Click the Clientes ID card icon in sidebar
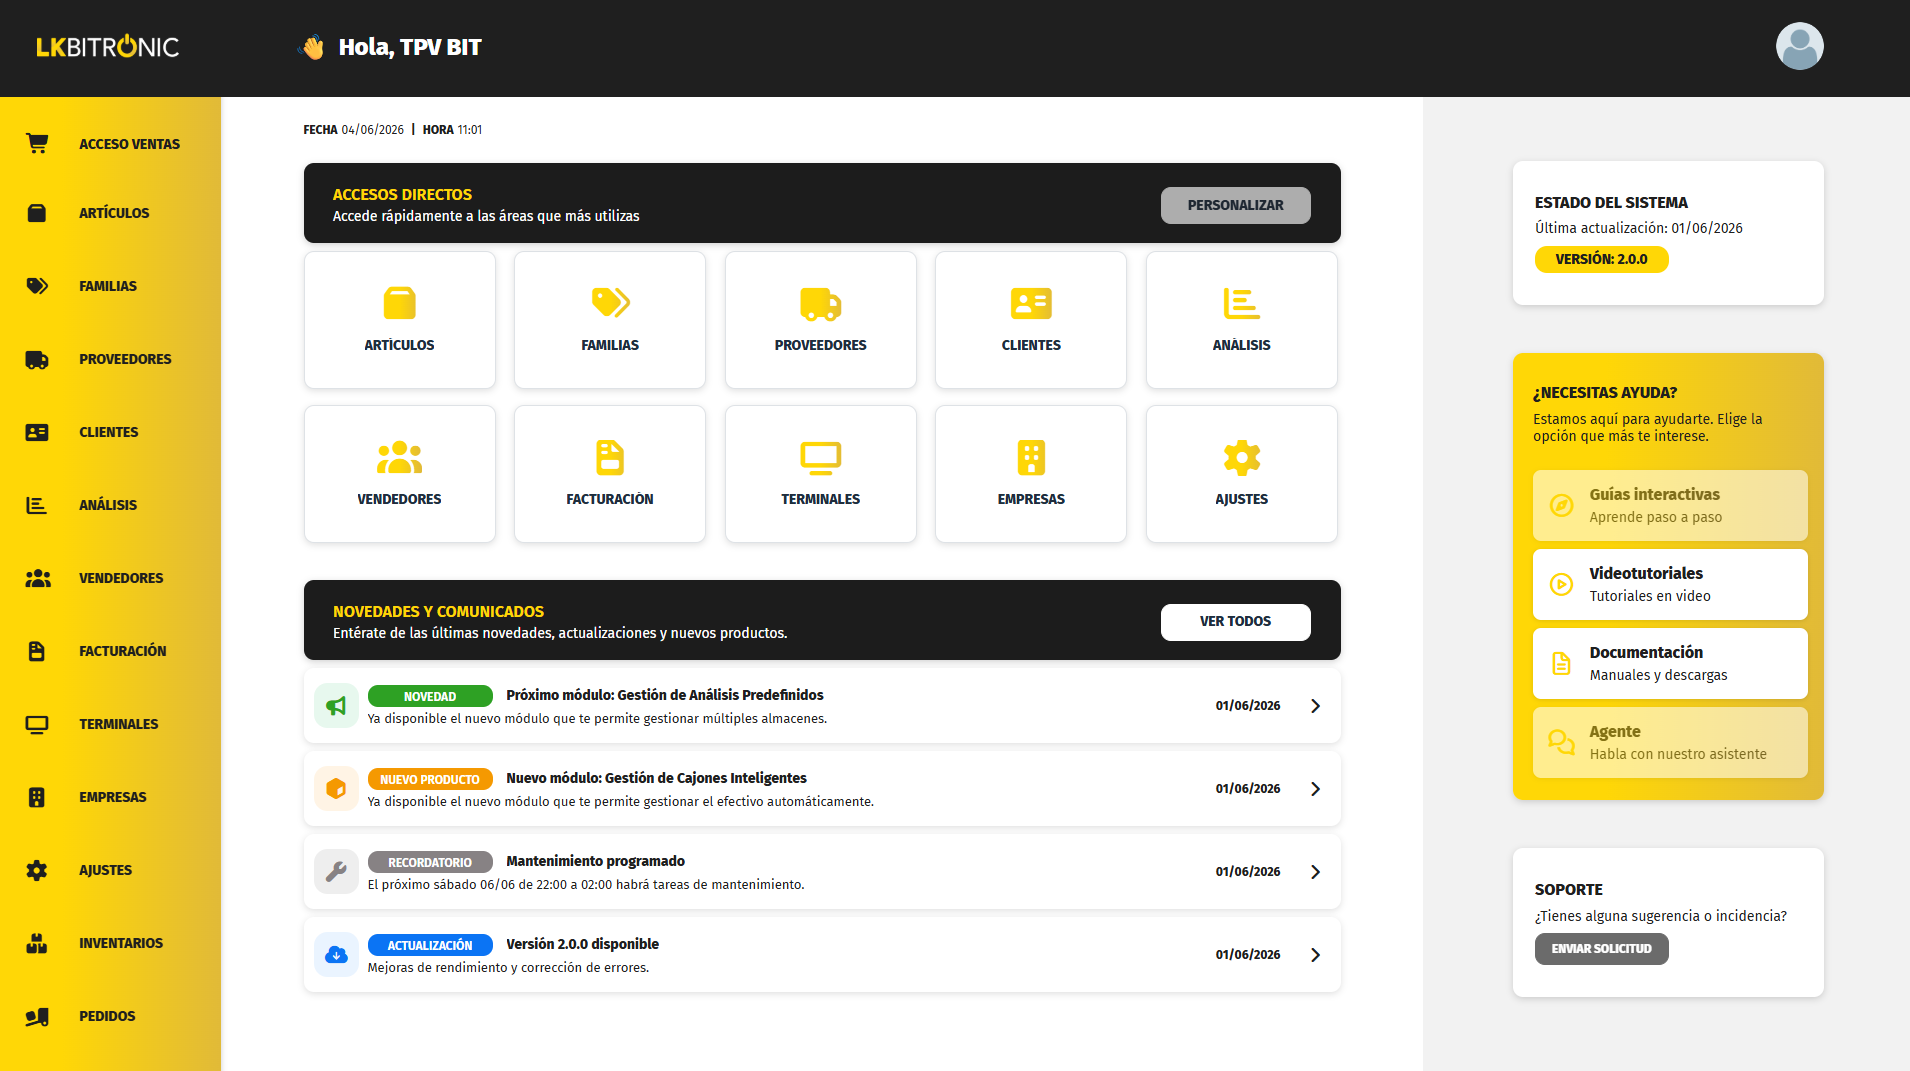1910x1071 pixels. 37,432
